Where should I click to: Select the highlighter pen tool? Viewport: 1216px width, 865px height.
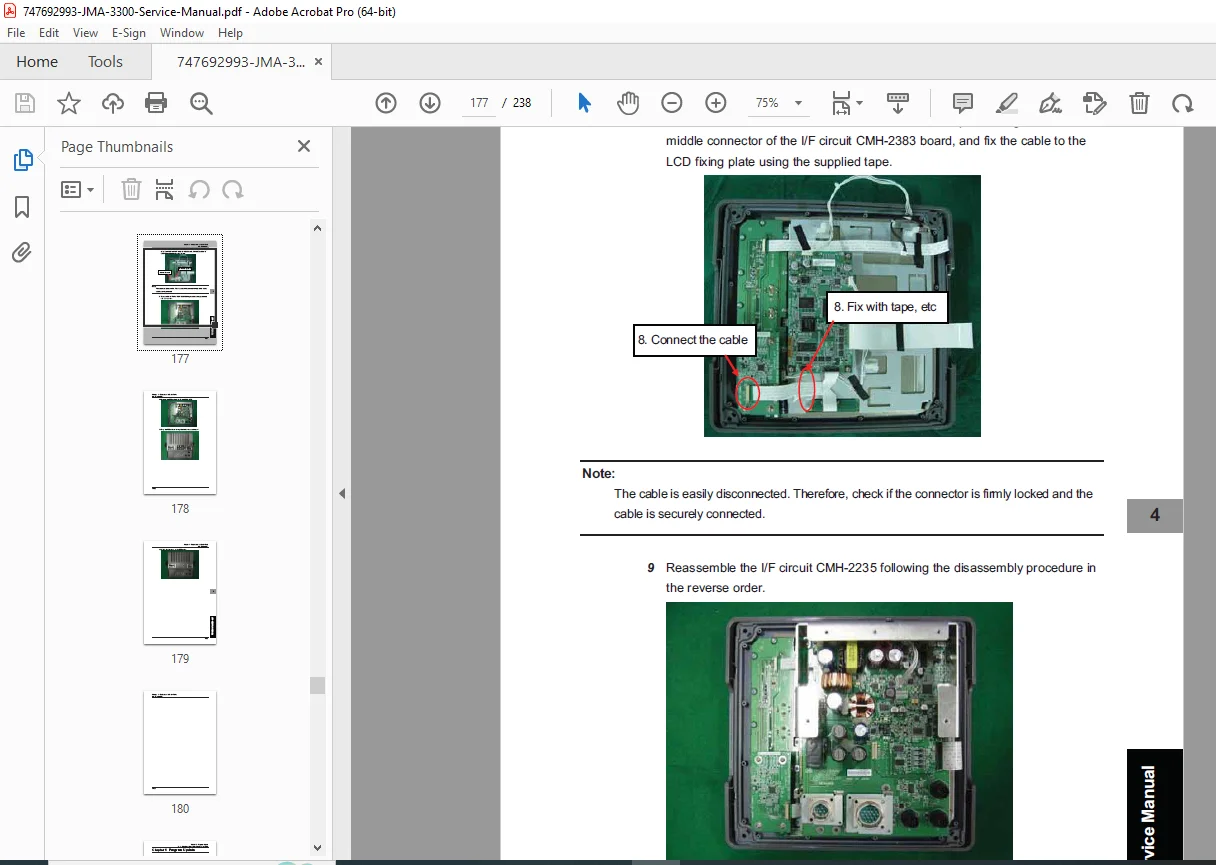click(x=1007, y=103)
